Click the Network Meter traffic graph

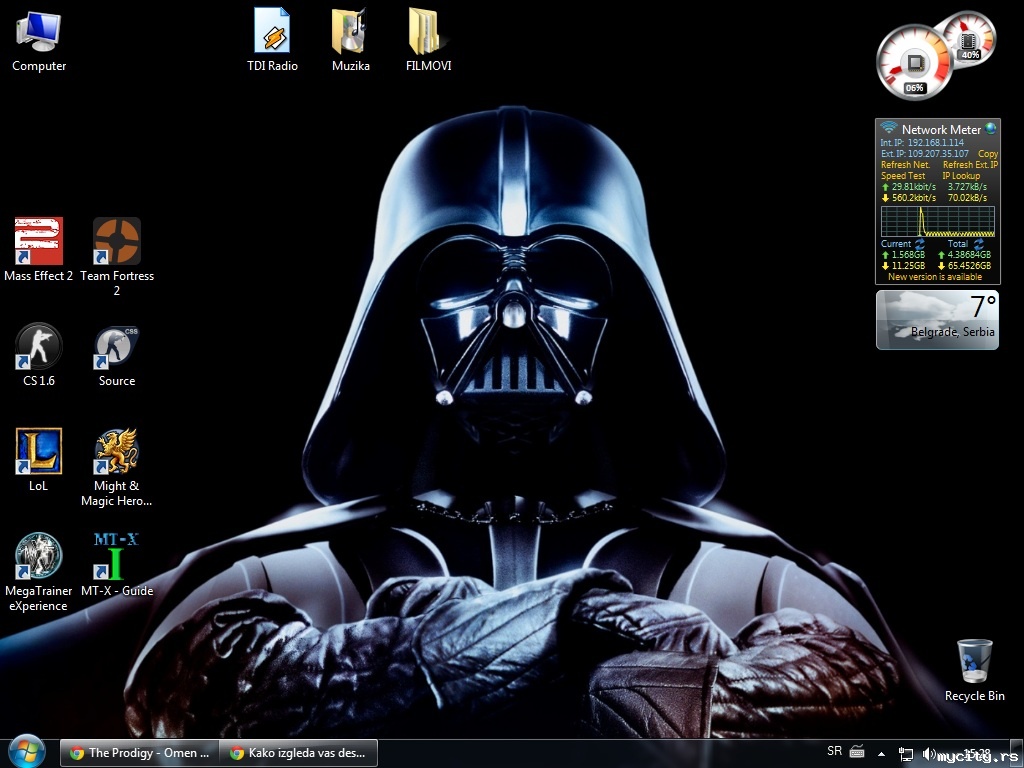938,221
